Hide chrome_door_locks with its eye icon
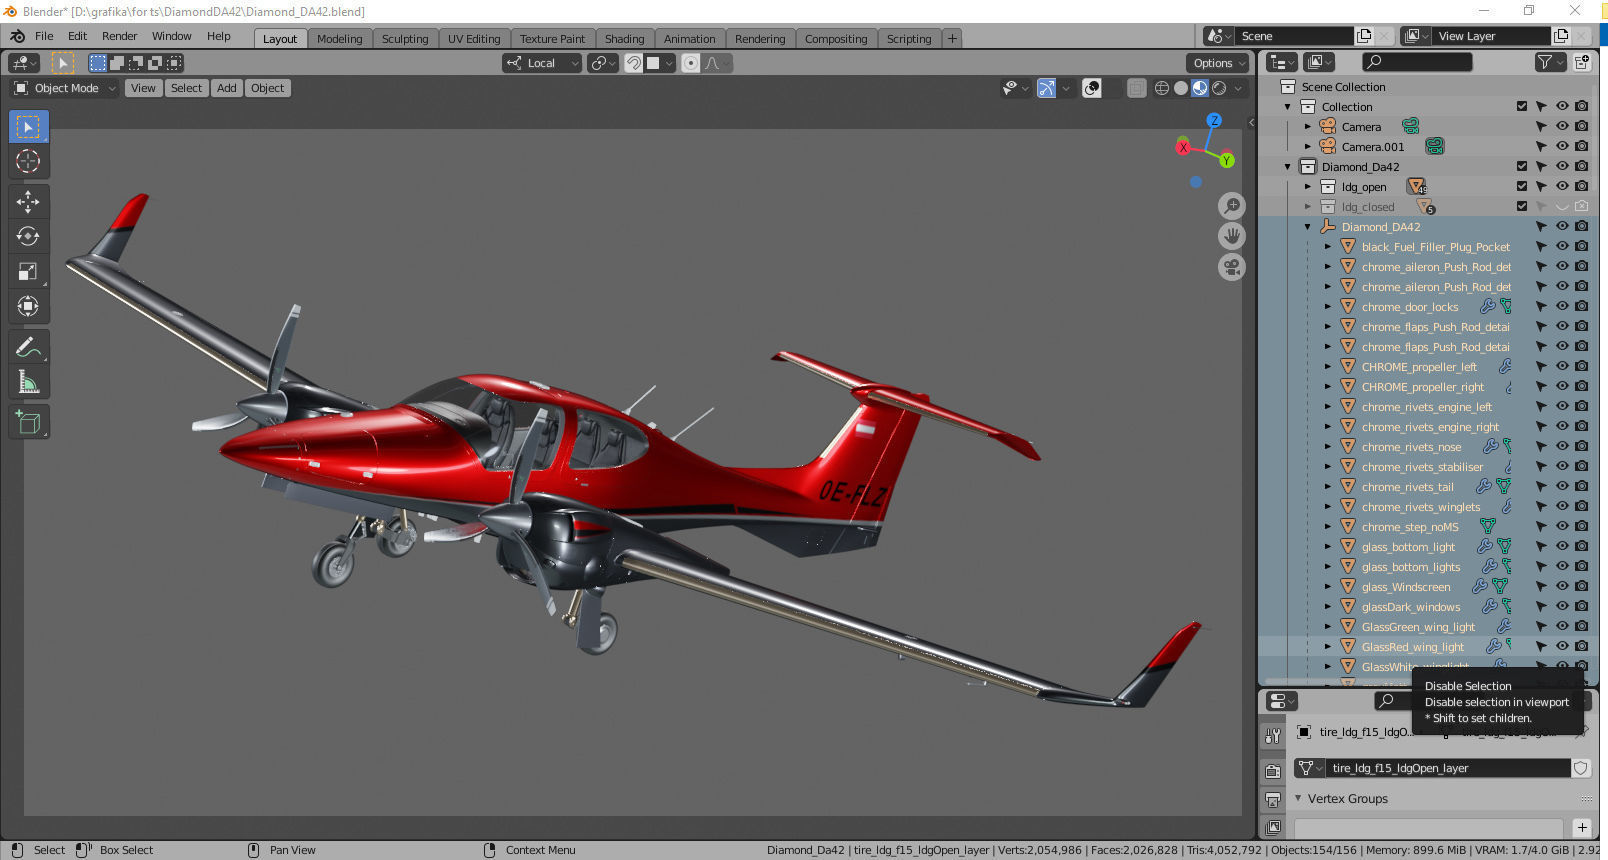 pyautogui.click(x=1562, y=306)
